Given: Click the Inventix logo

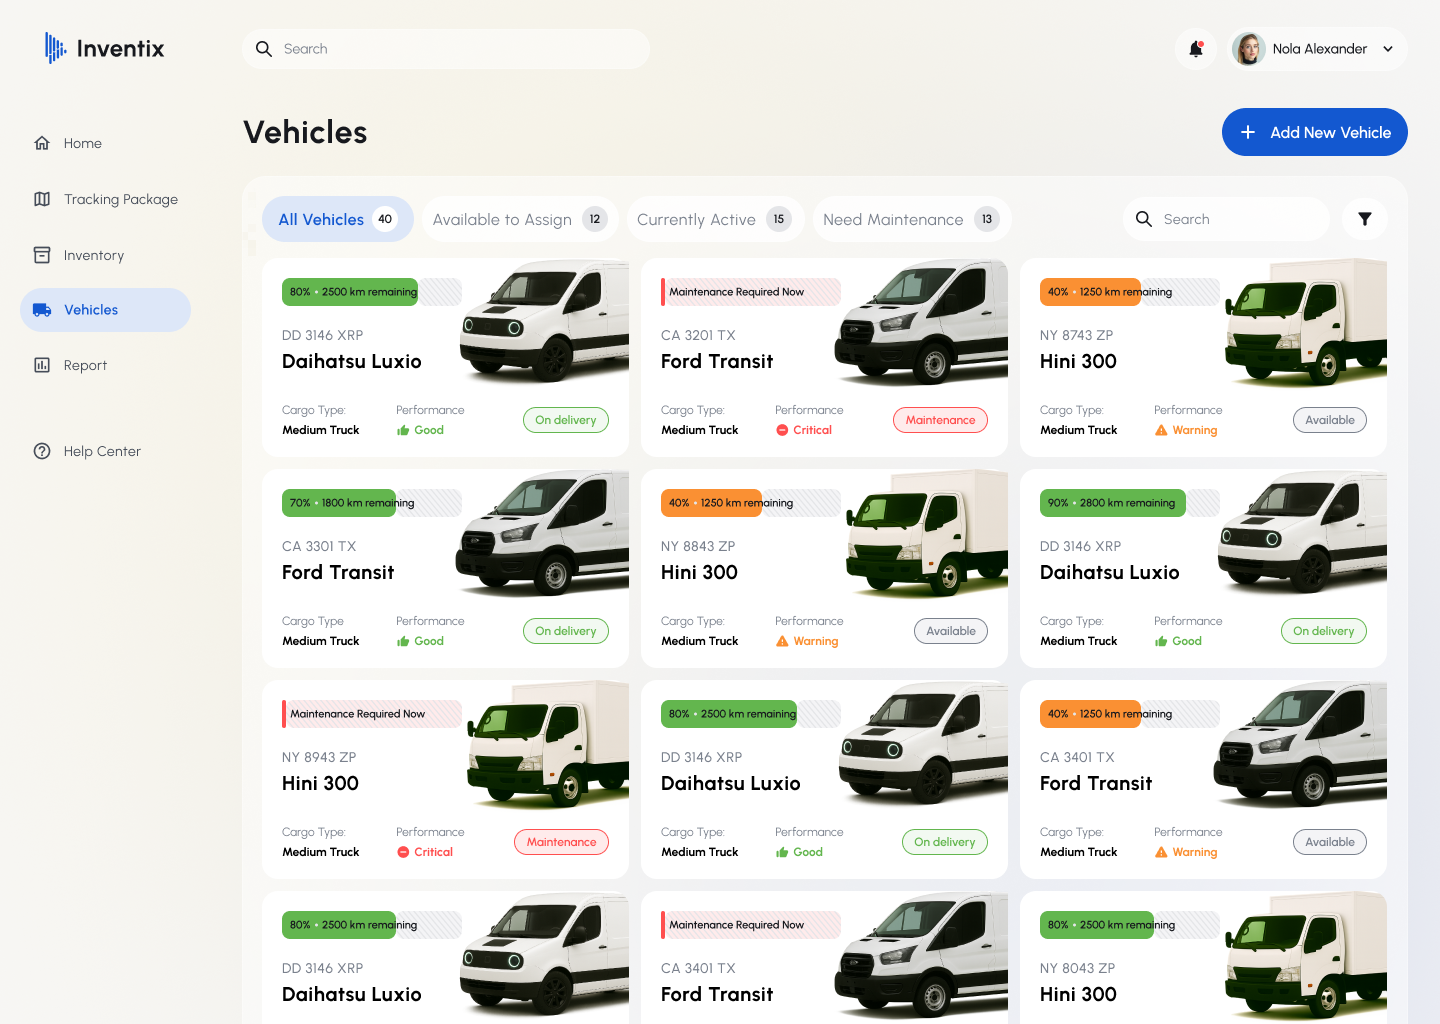Looking at the screenshot, I should click(103, 48).
